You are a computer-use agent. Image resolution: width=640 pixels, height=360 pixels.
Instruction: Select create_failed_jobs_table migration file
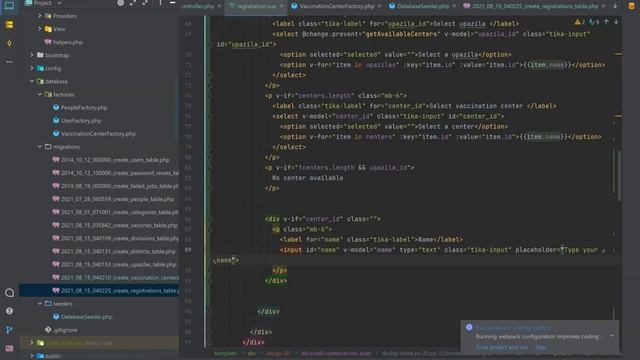(116, 186)
